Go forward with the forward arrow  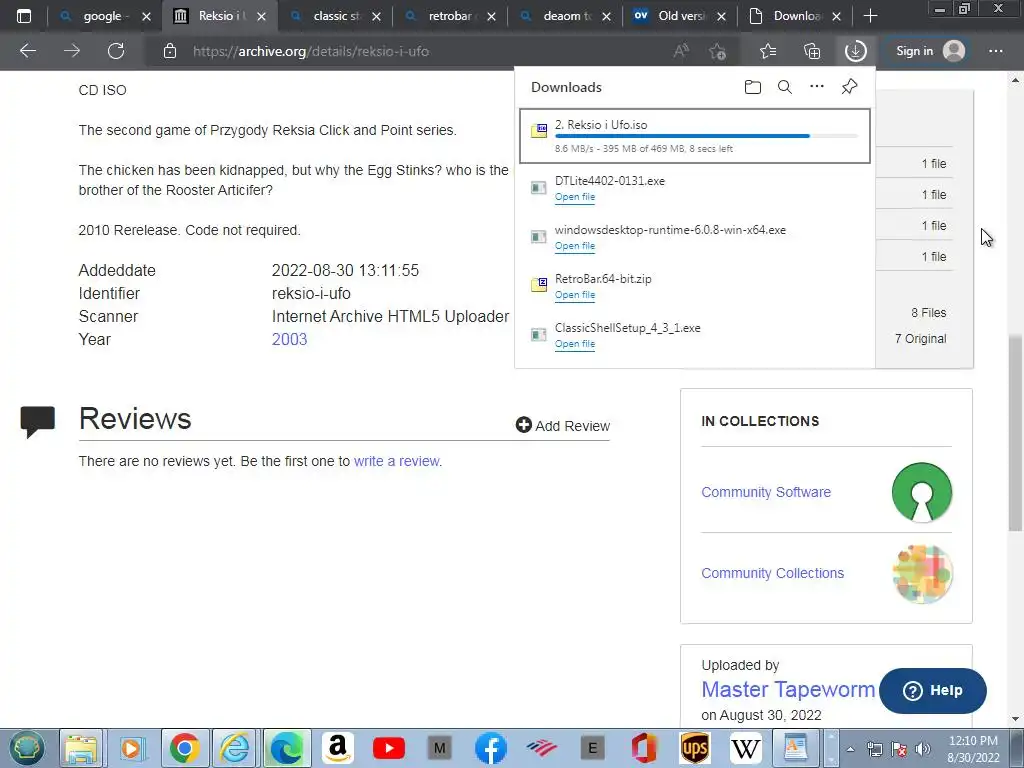(72, 51)
